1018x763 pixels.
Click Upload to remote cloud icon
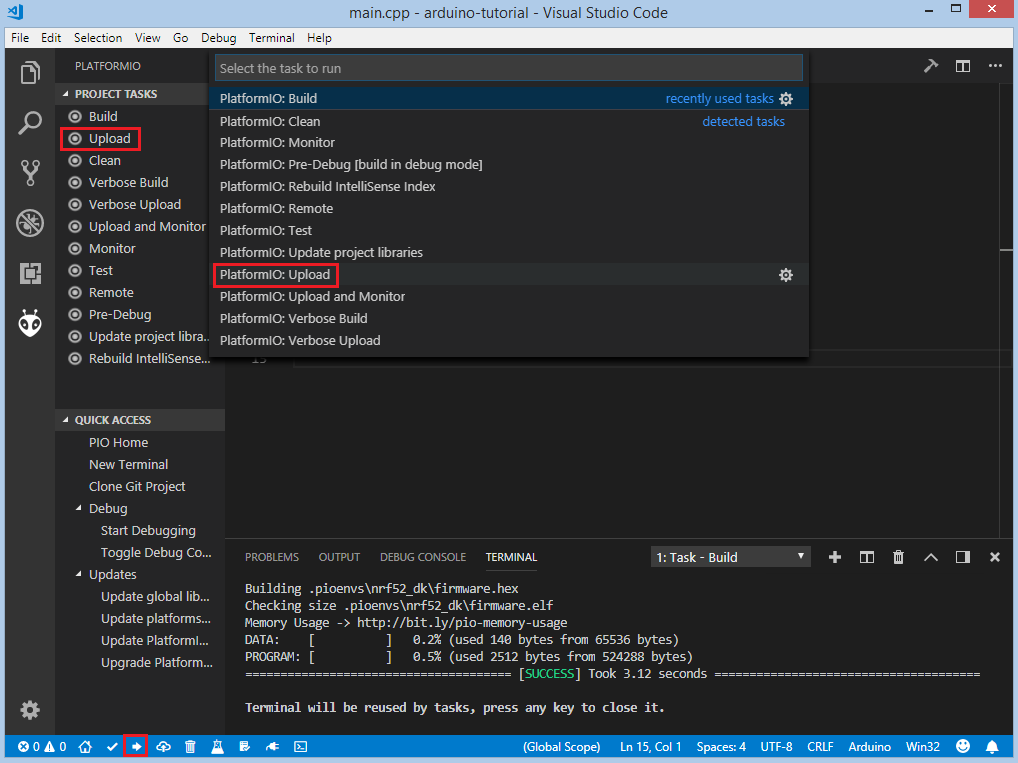(x=164, y=747)
